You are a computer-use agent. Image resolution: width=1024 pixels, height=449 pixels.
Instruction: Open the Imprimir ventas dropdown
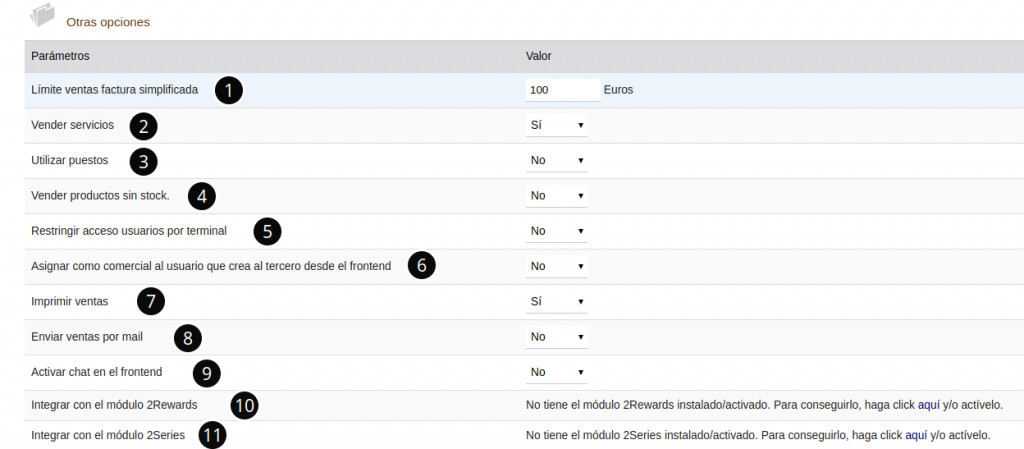(x=557, y=301)
